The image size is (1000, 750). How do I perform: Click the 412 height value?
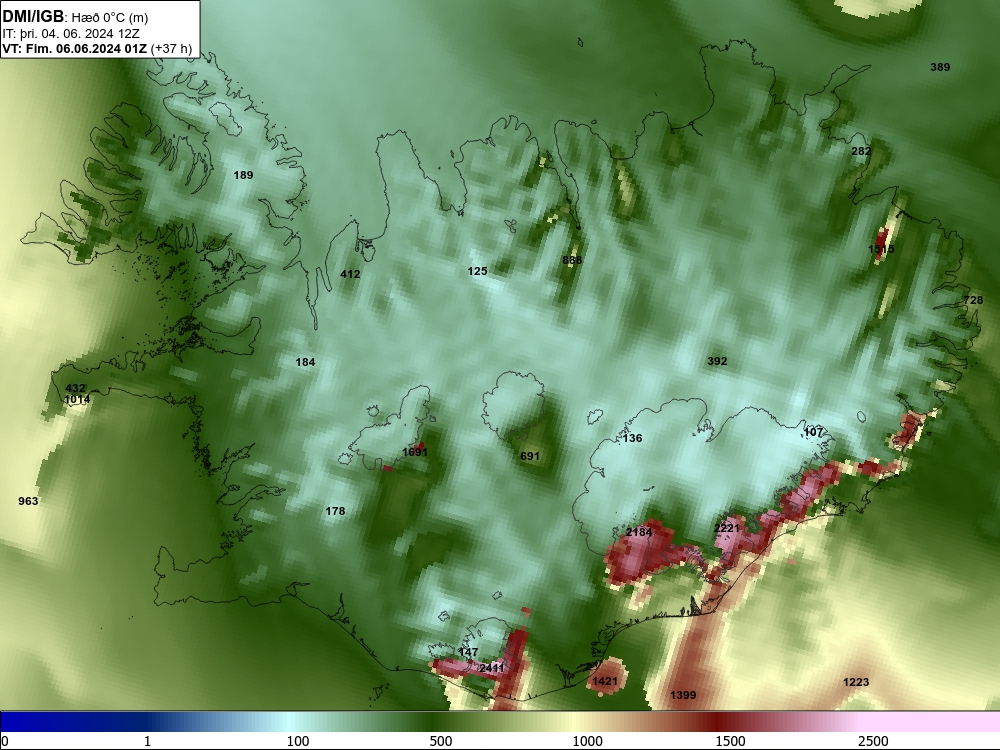click(350, 274)
